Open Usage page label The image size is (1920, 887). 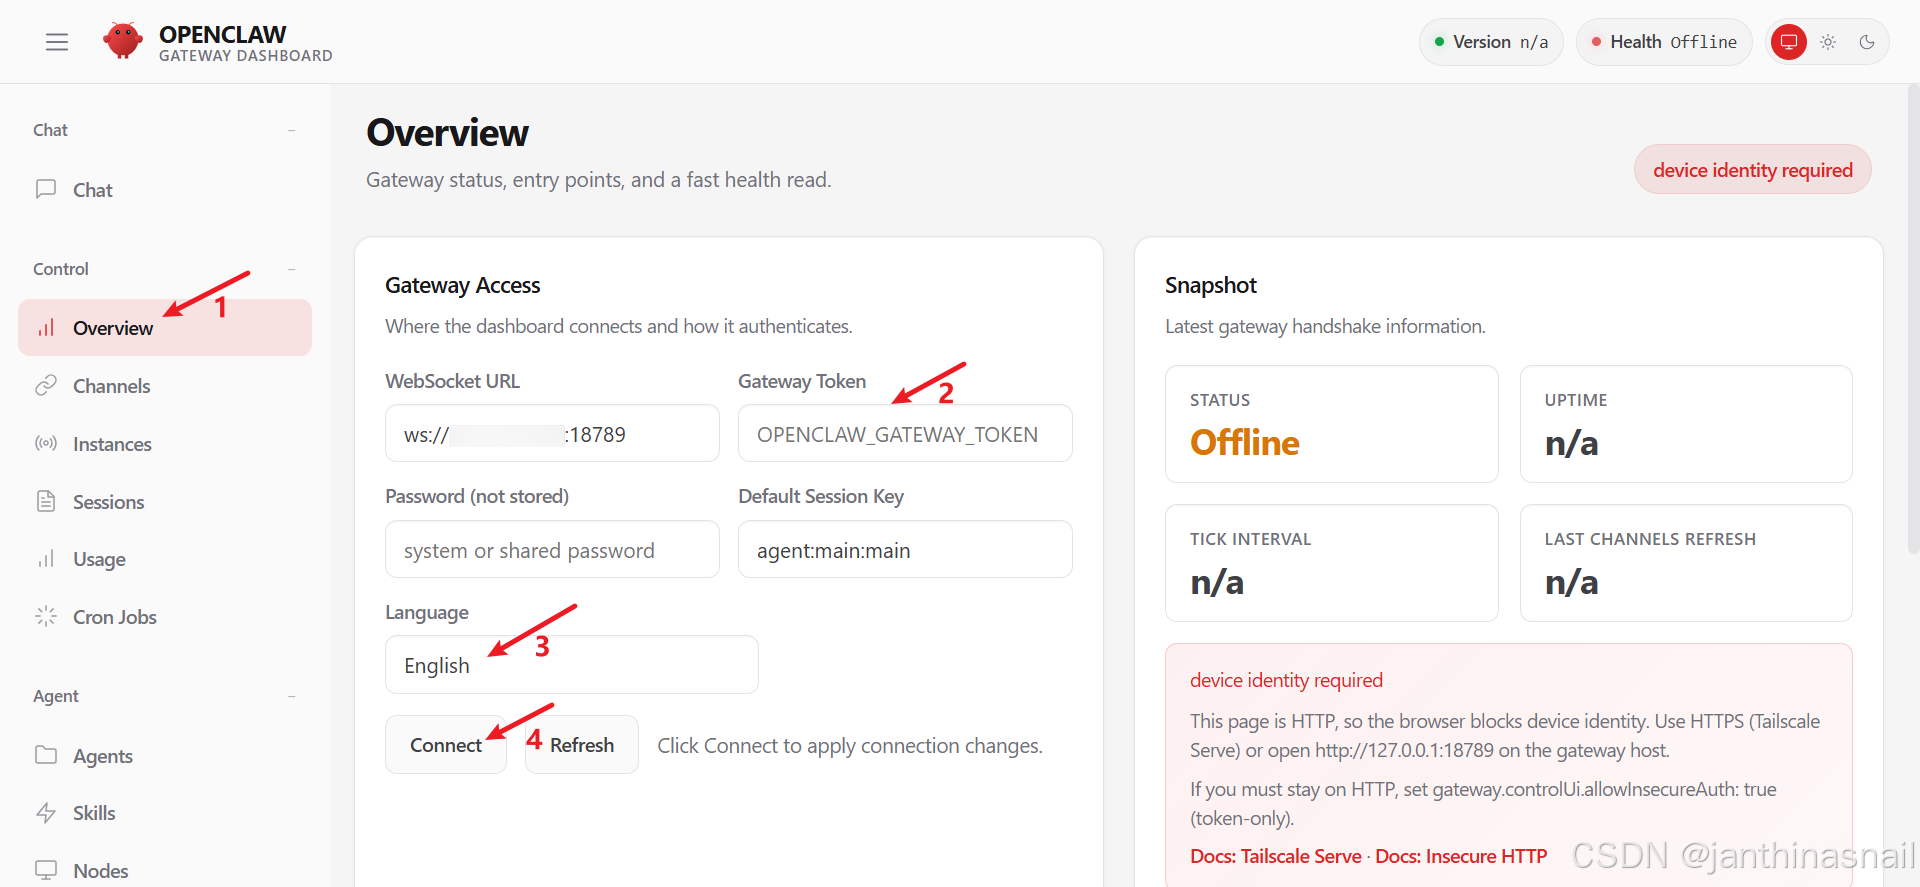(99, 559)
